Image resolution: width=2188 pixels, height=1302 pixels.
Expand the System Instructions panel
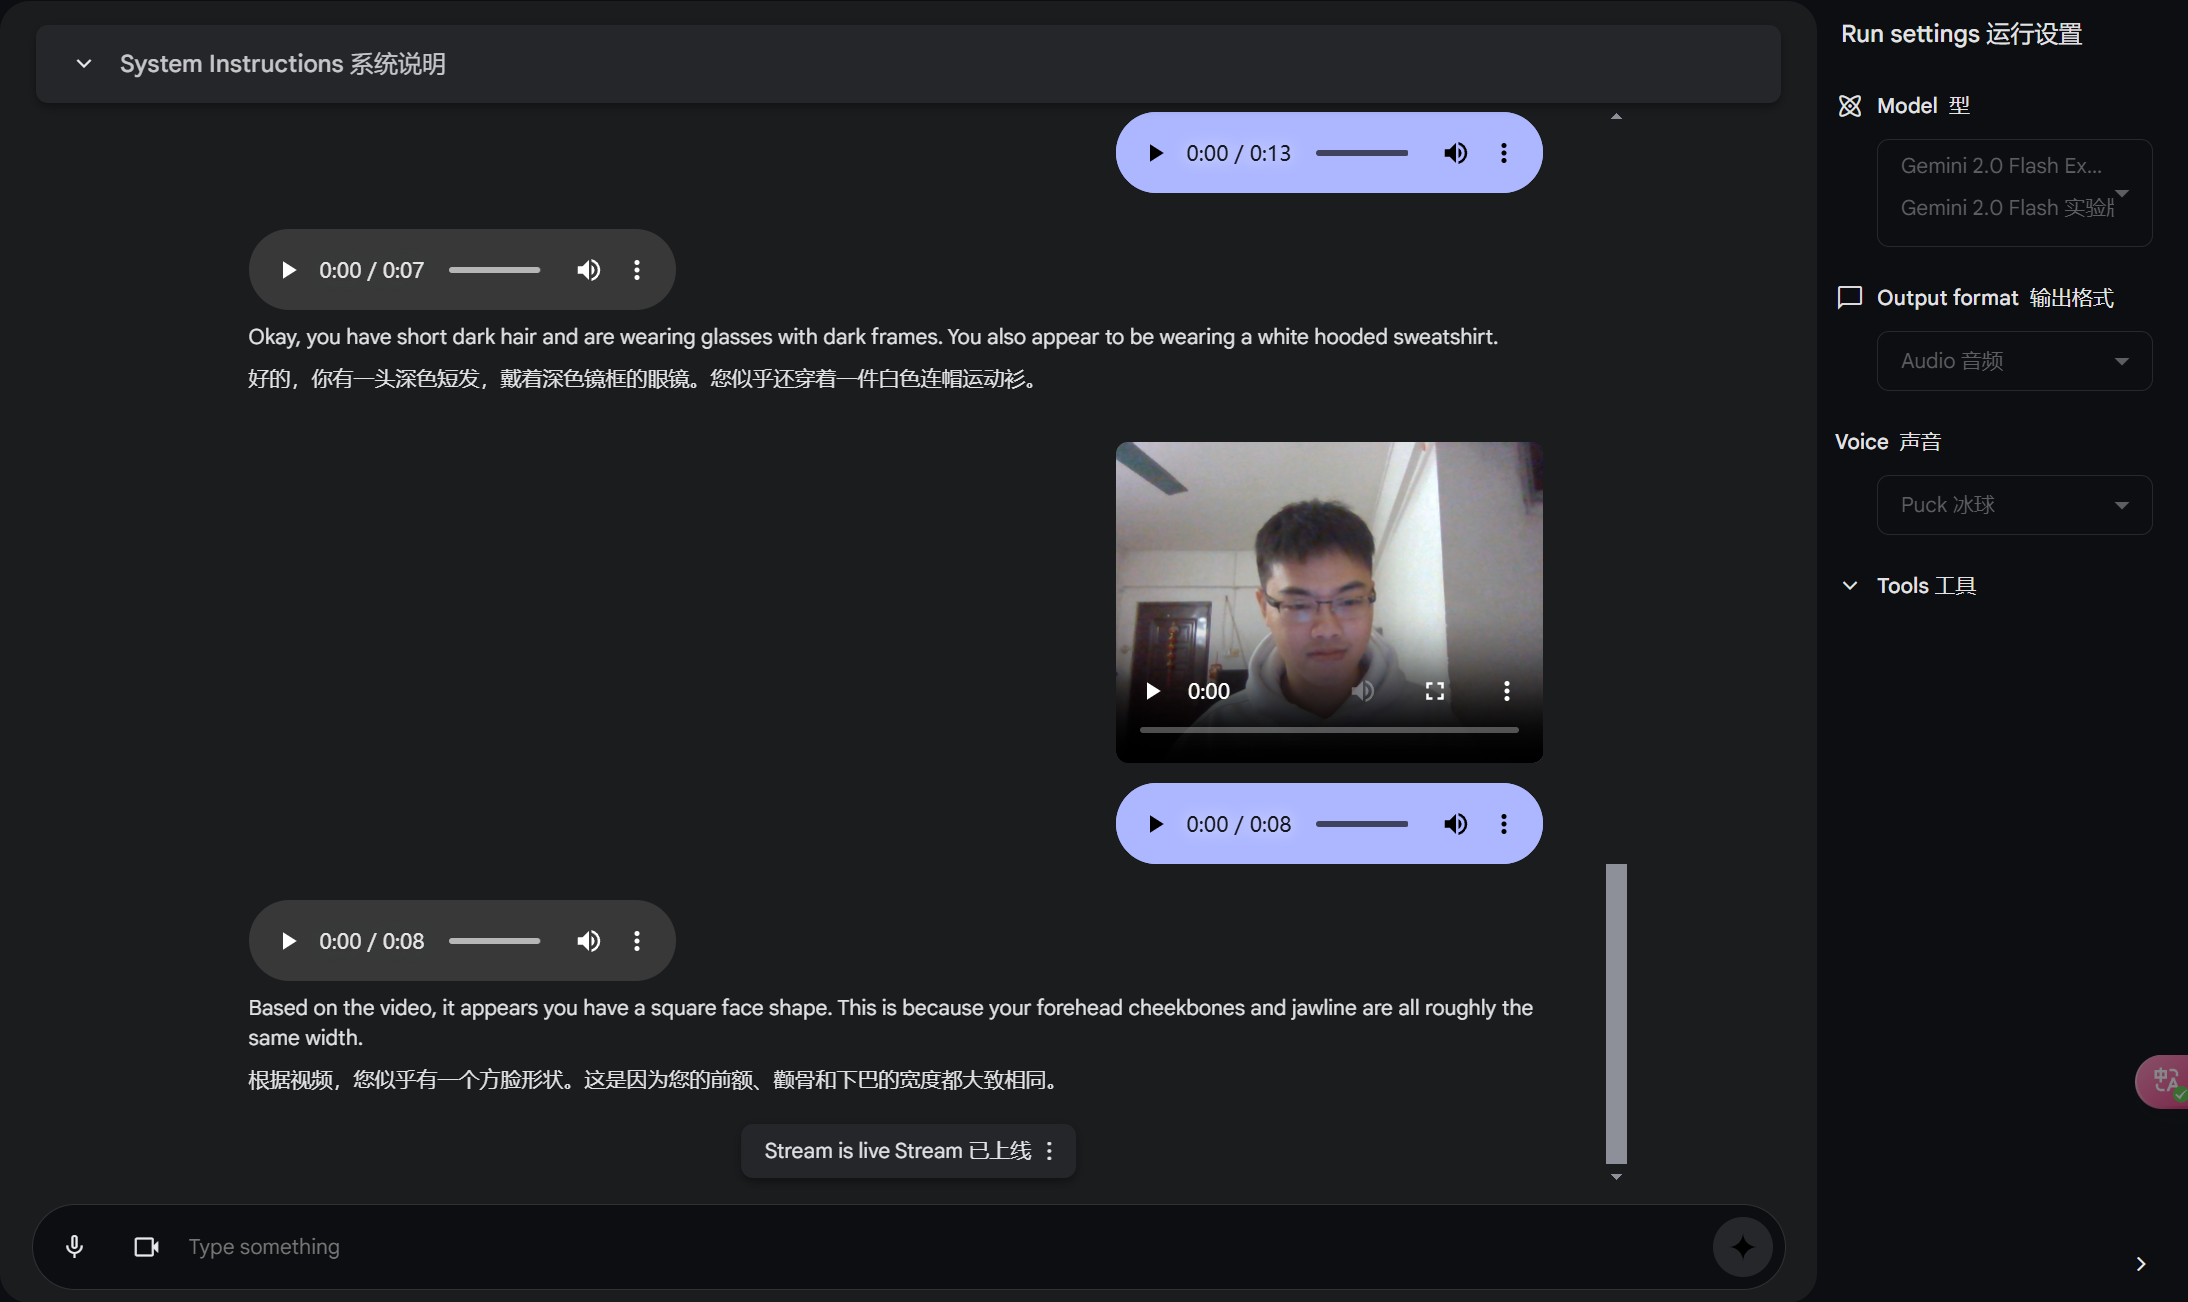84,64
